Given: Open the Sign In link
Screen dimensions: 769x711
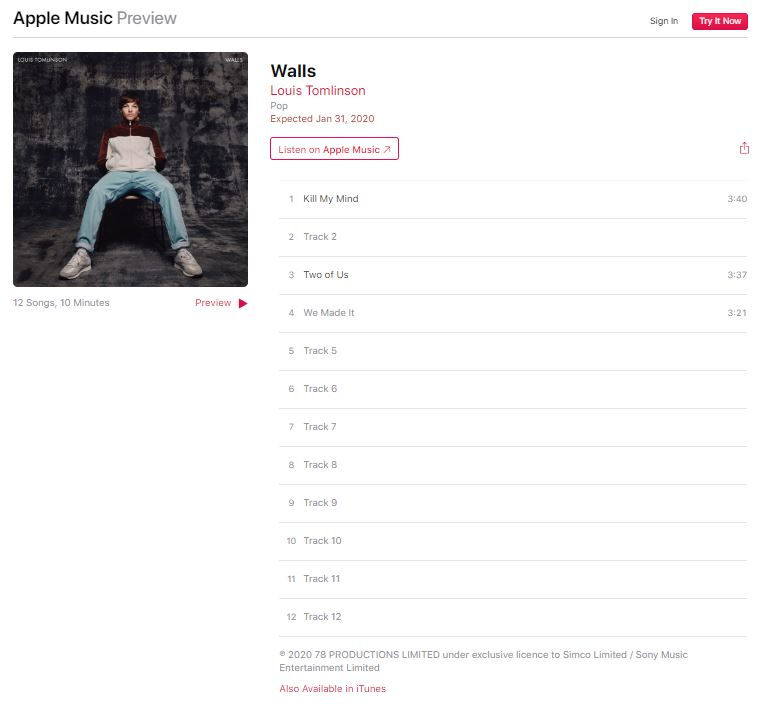Looking at the screenshot, I should [x=664, y=21].
